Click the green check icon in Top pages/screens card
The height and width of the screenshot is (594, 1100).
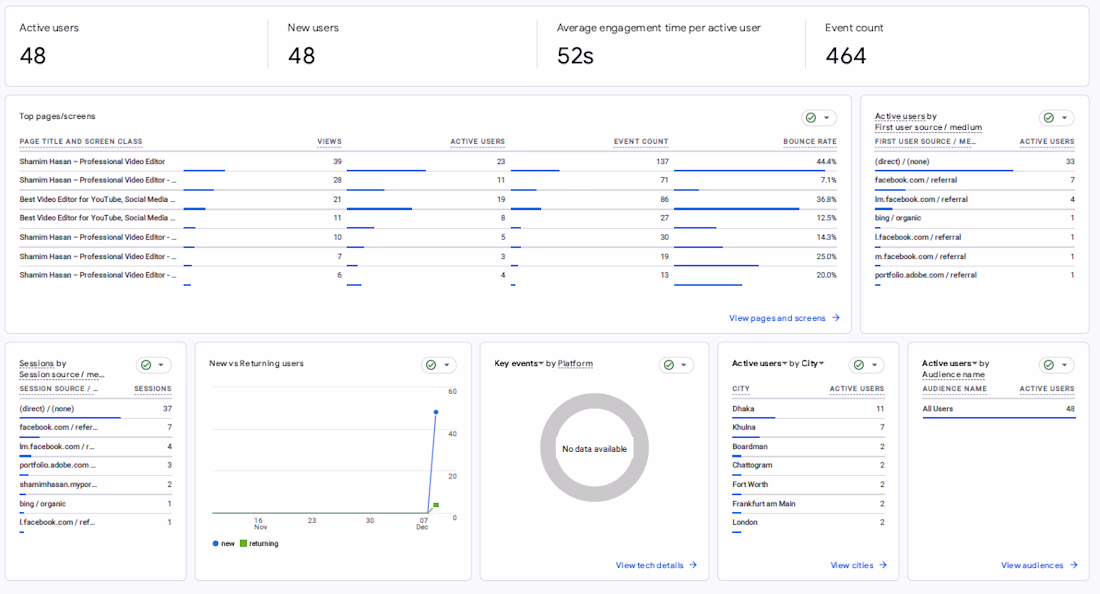pyautogui.click(x=811, y=118)
